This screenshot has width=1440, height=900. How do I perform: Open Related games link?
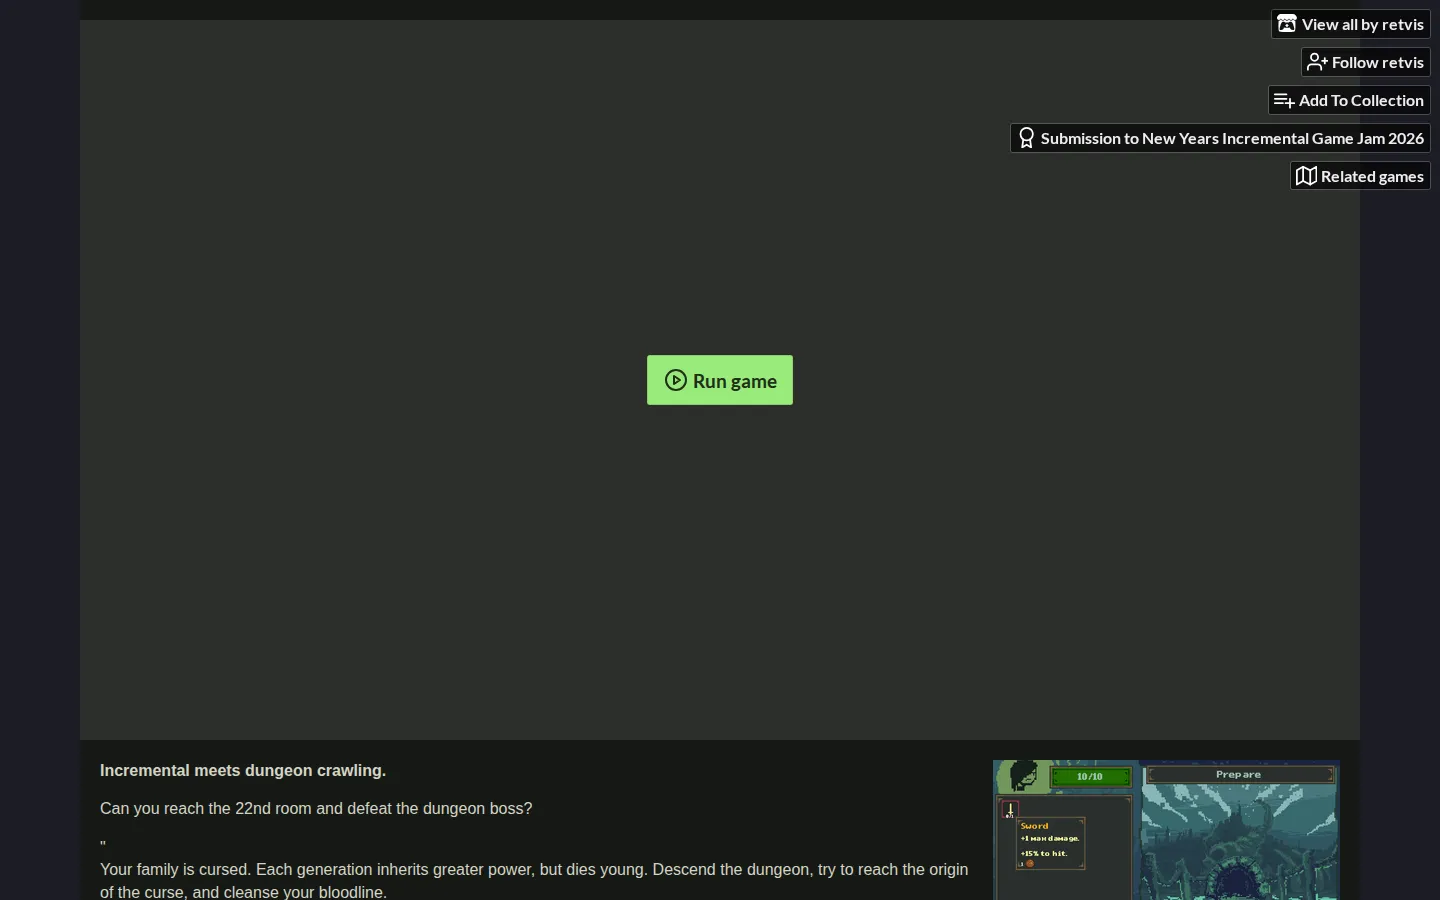coord(1361,176)
